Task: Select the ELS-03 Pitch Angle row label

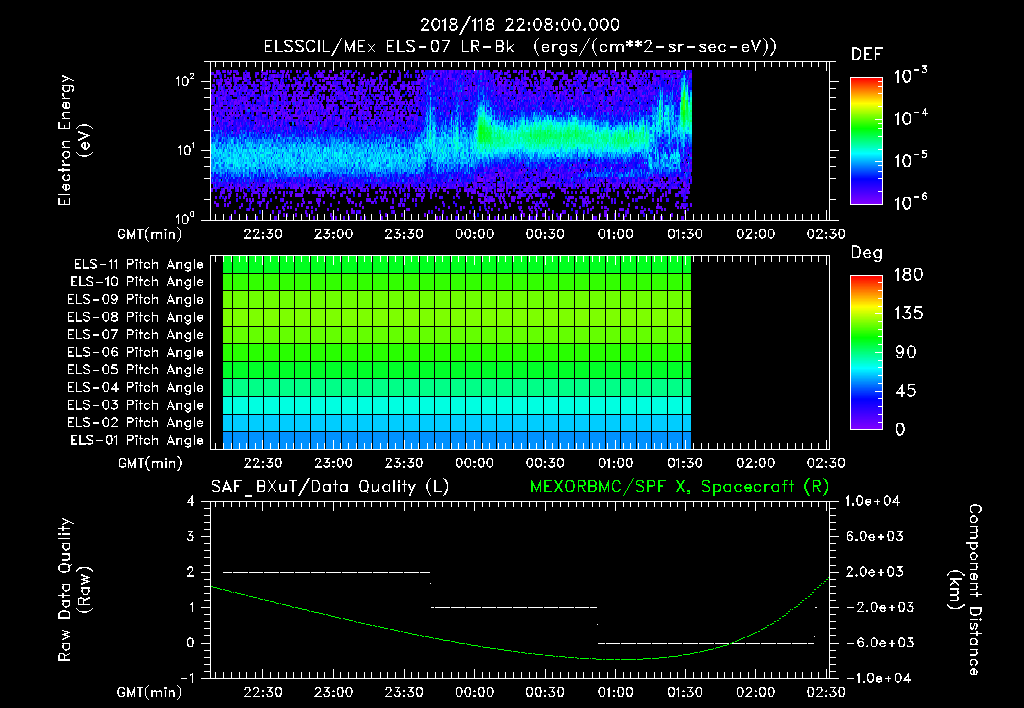Action: click(136, 406)
